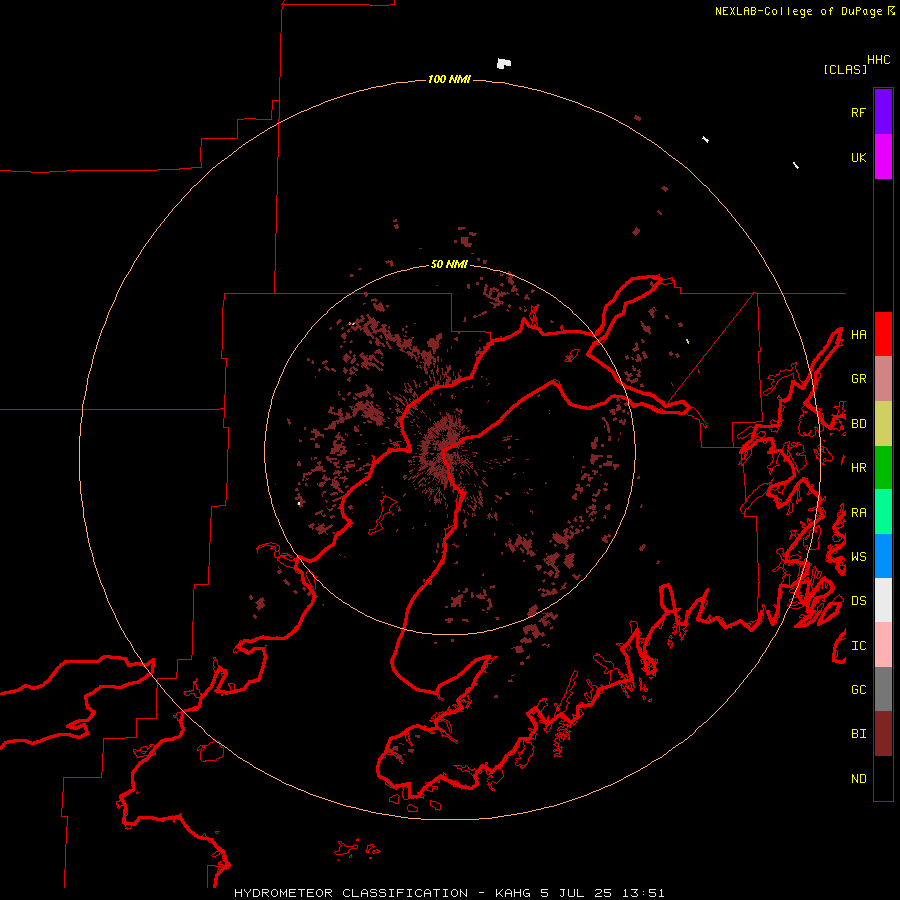Click the GR legend label
Image resolution: width=900 pixels, height=900 pixels.
click(859, 379)
